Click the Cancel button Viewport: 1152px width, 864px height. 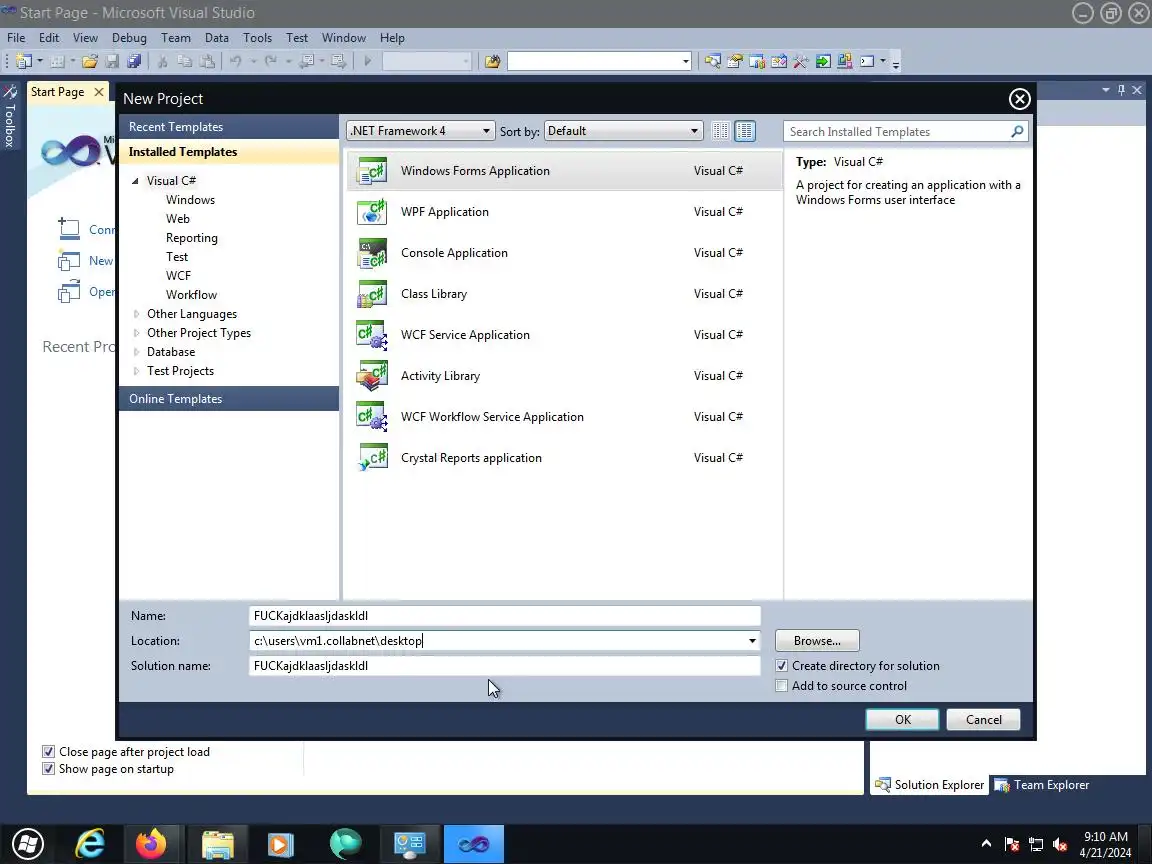pyautogui.click(x=983, y=719)
